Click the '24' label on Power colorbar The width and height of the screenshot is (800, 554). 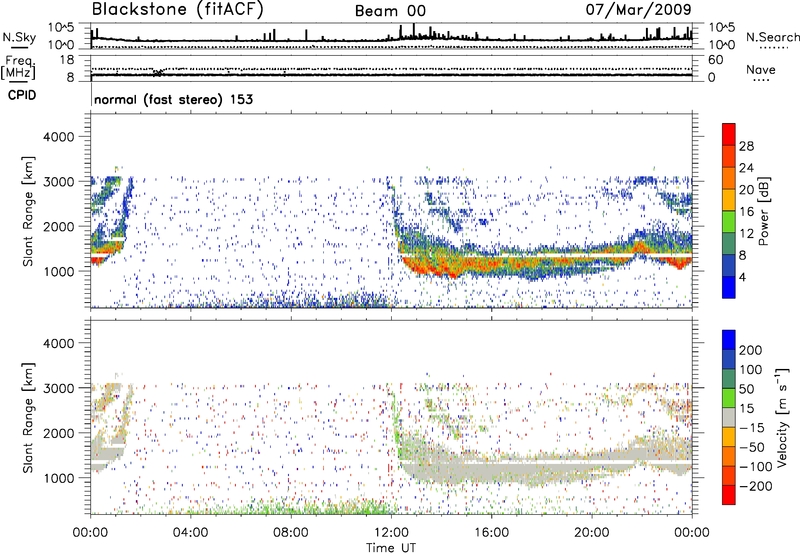coord(746,168)
